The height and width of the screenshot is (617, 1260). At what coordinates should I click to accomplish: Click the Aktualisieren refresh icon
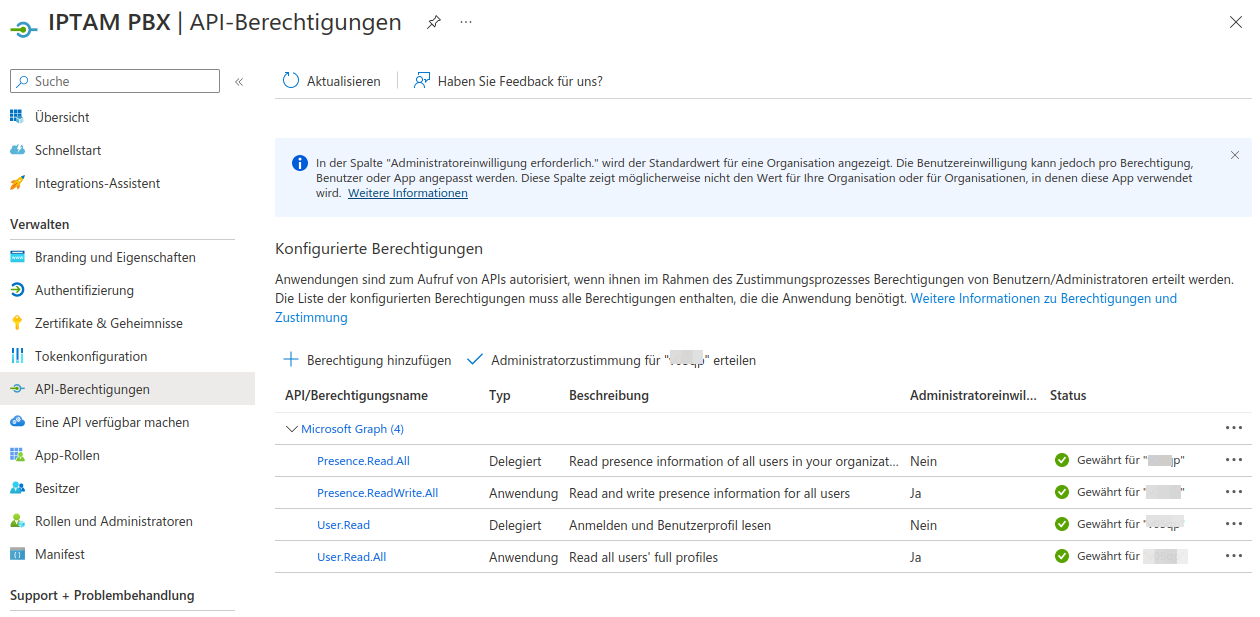coord(291,81)
